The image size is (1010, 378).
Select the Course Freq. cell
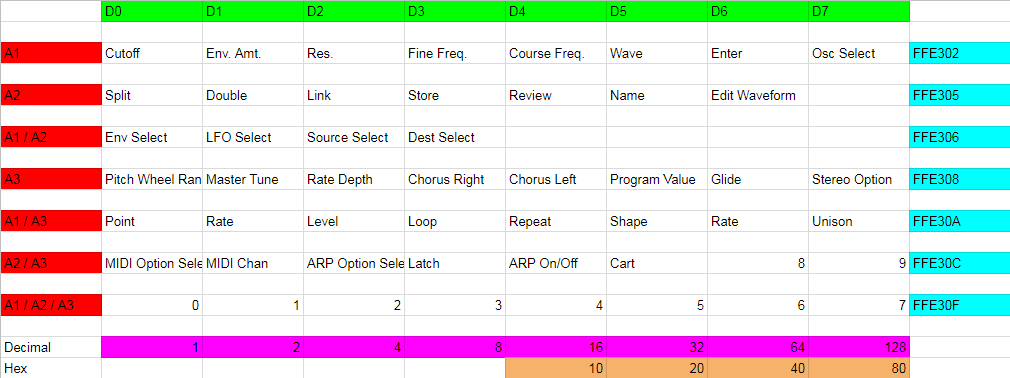pyautogui.click(x=556, y=53)
